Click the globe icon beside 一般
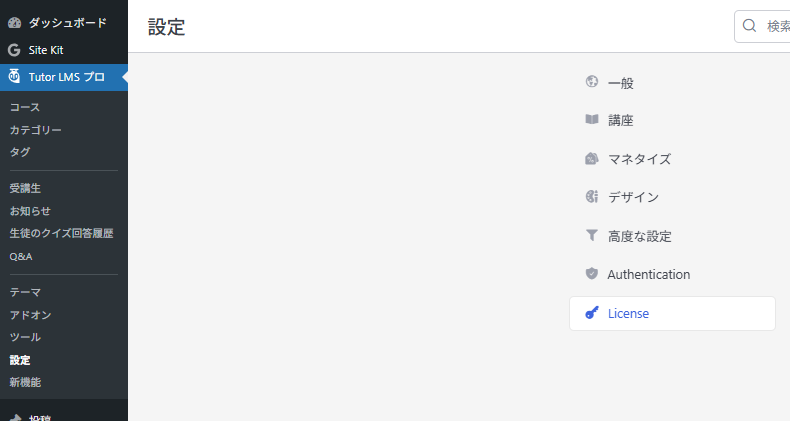This screenshot has height=421, width=790. click(592, 82)
